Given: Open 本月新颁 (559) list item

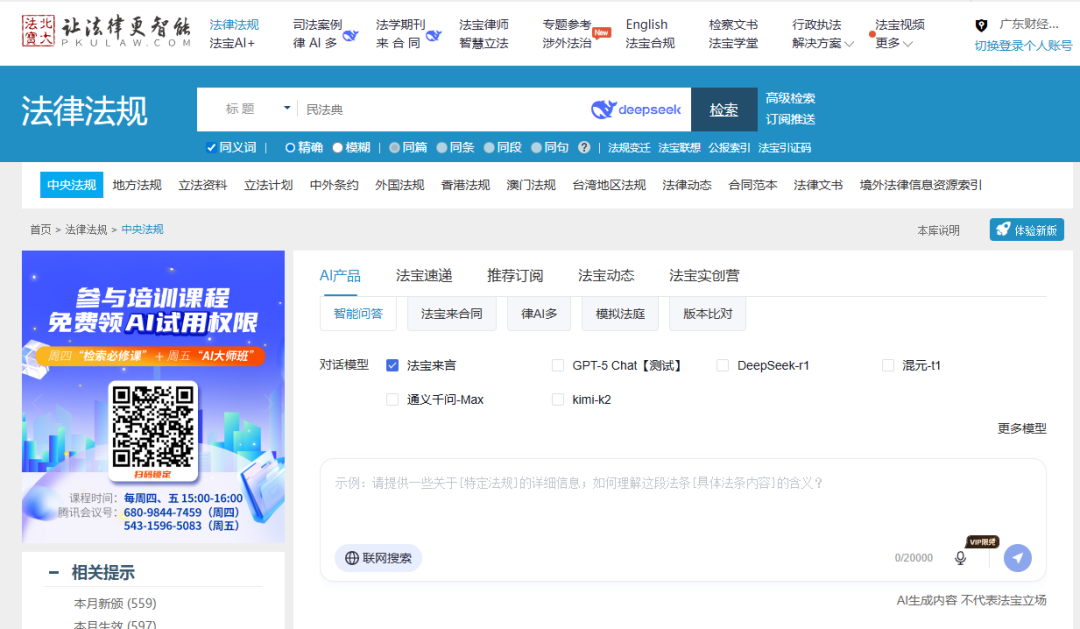Looking at the screenshot, I should click(115, 604).
